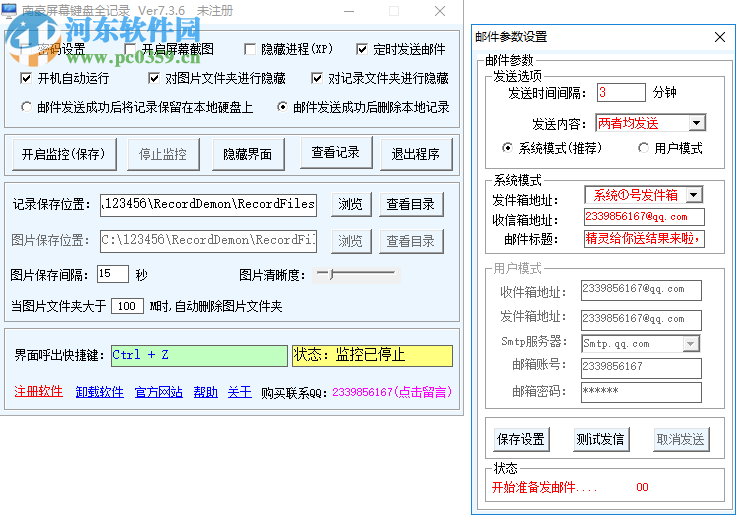
Task: Select 邮件发送成功后删除本地记录 radio
Action: (282, 107)
